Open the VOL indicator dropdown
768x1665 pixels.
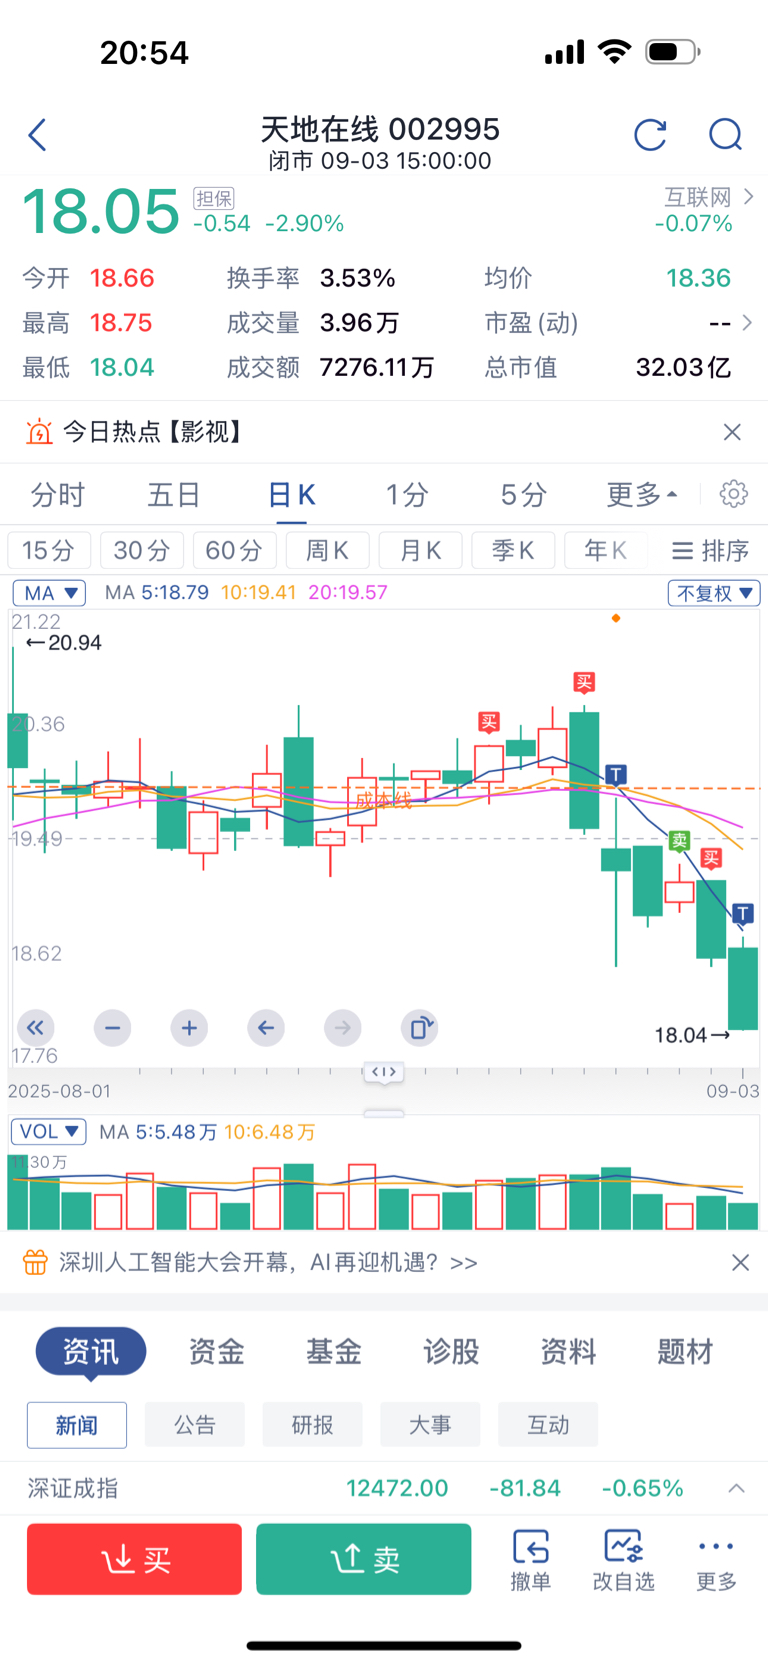pyautogui.click(x=48, y=1132)
